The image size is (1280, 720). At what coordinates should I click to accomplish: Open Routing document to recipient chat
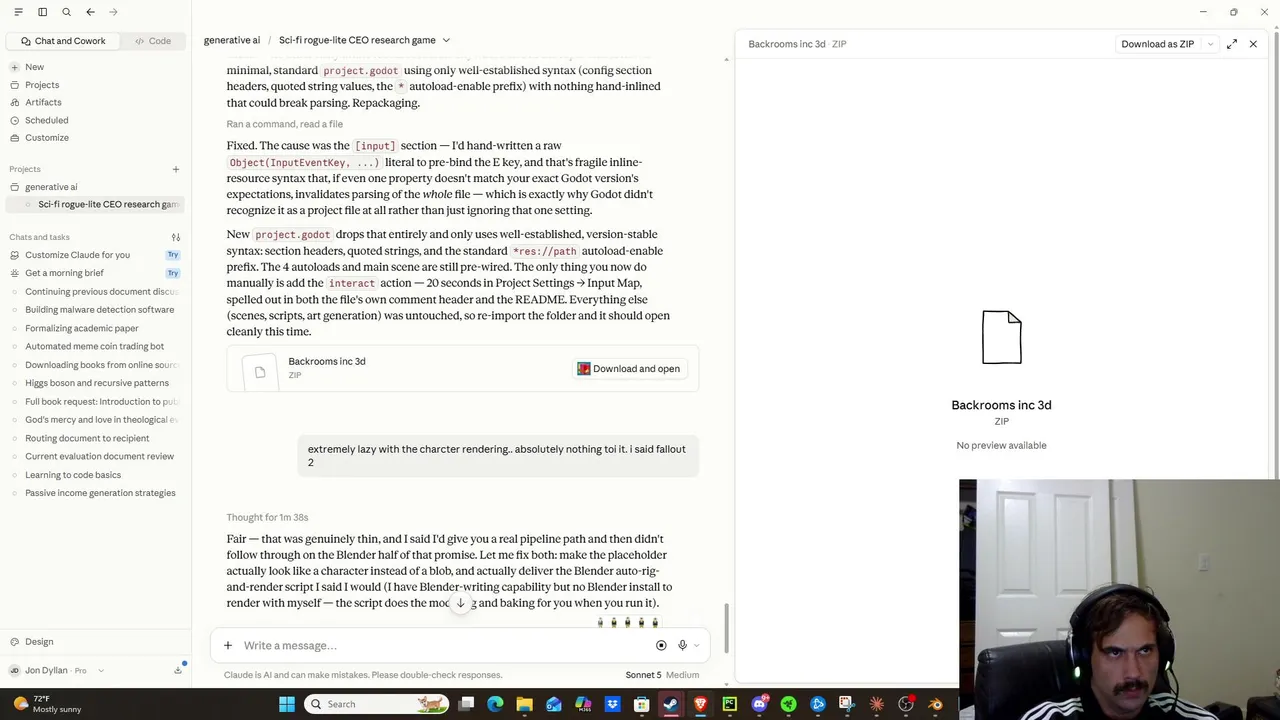[87, 438]
